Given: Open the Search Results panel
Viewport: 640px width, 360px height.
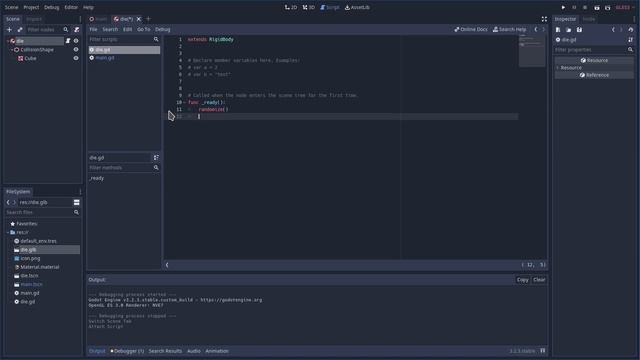Looking at the screenshot, I should (165, 351).
